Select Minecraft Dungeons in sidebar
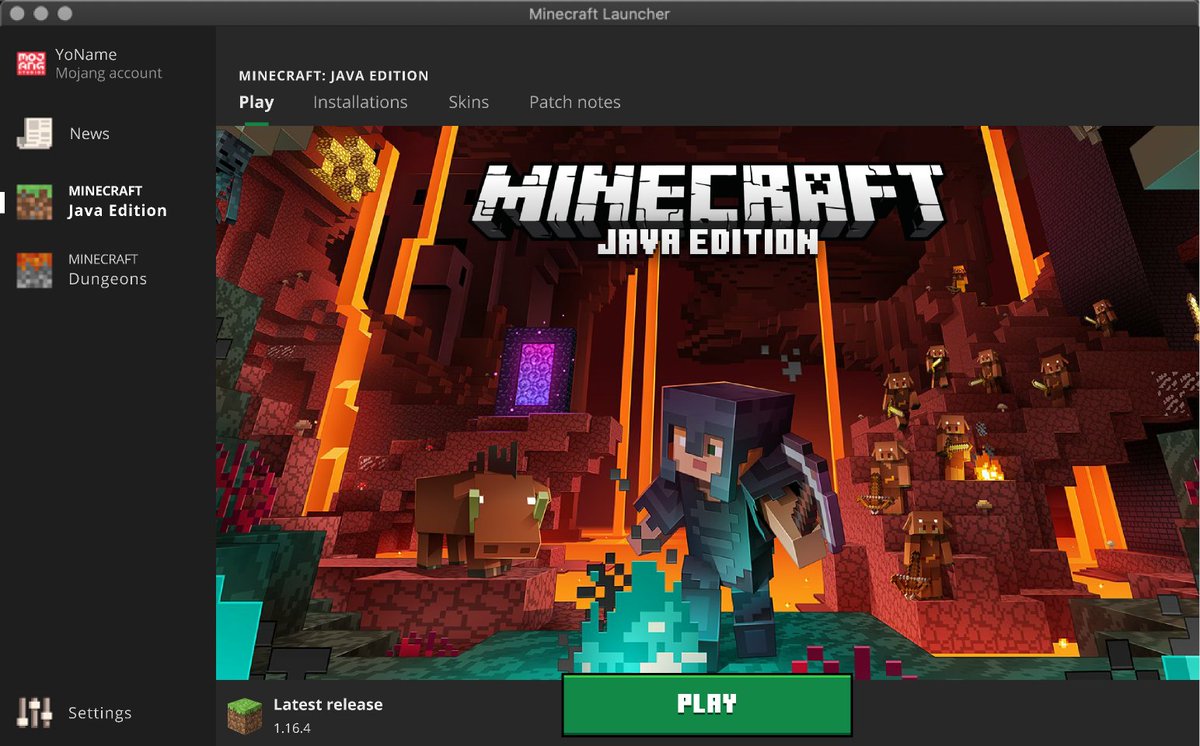Image resolution: width=1200 pixels, height=746 pixels. click(107, 269)
